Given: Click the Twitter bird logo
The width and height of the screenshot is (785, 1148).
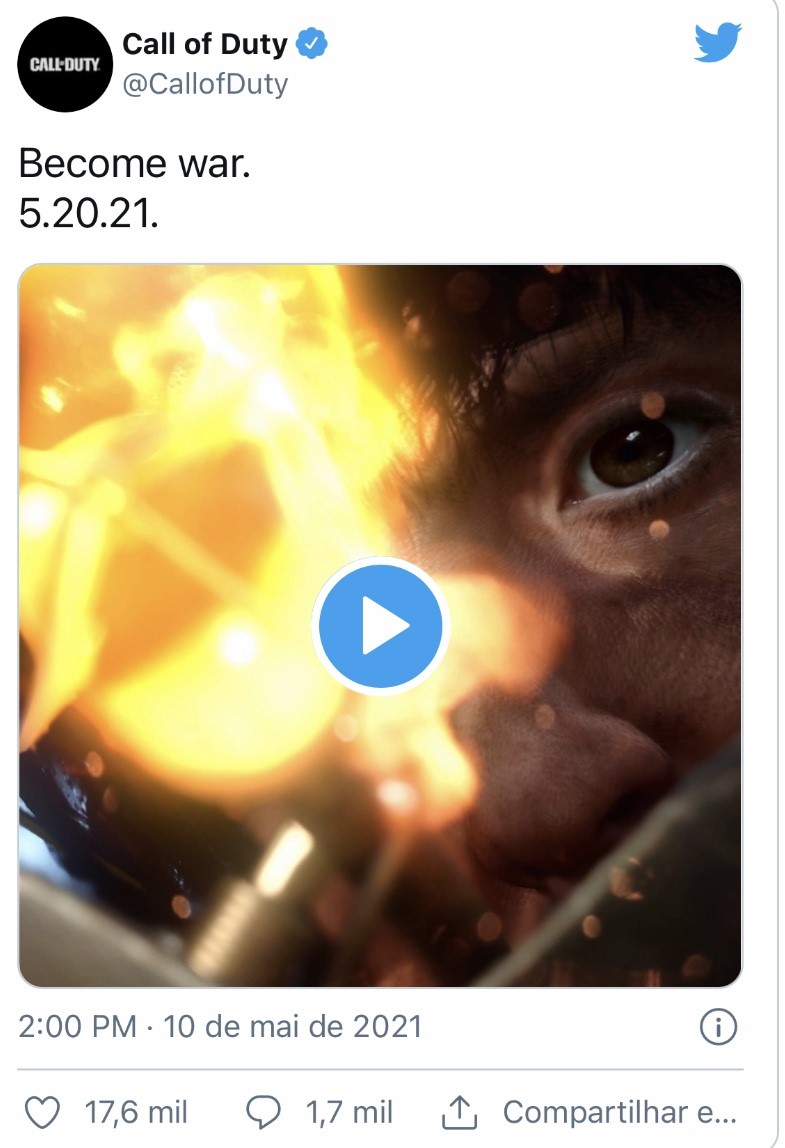Looking at the screenshot, I should [x=718, y=42].
